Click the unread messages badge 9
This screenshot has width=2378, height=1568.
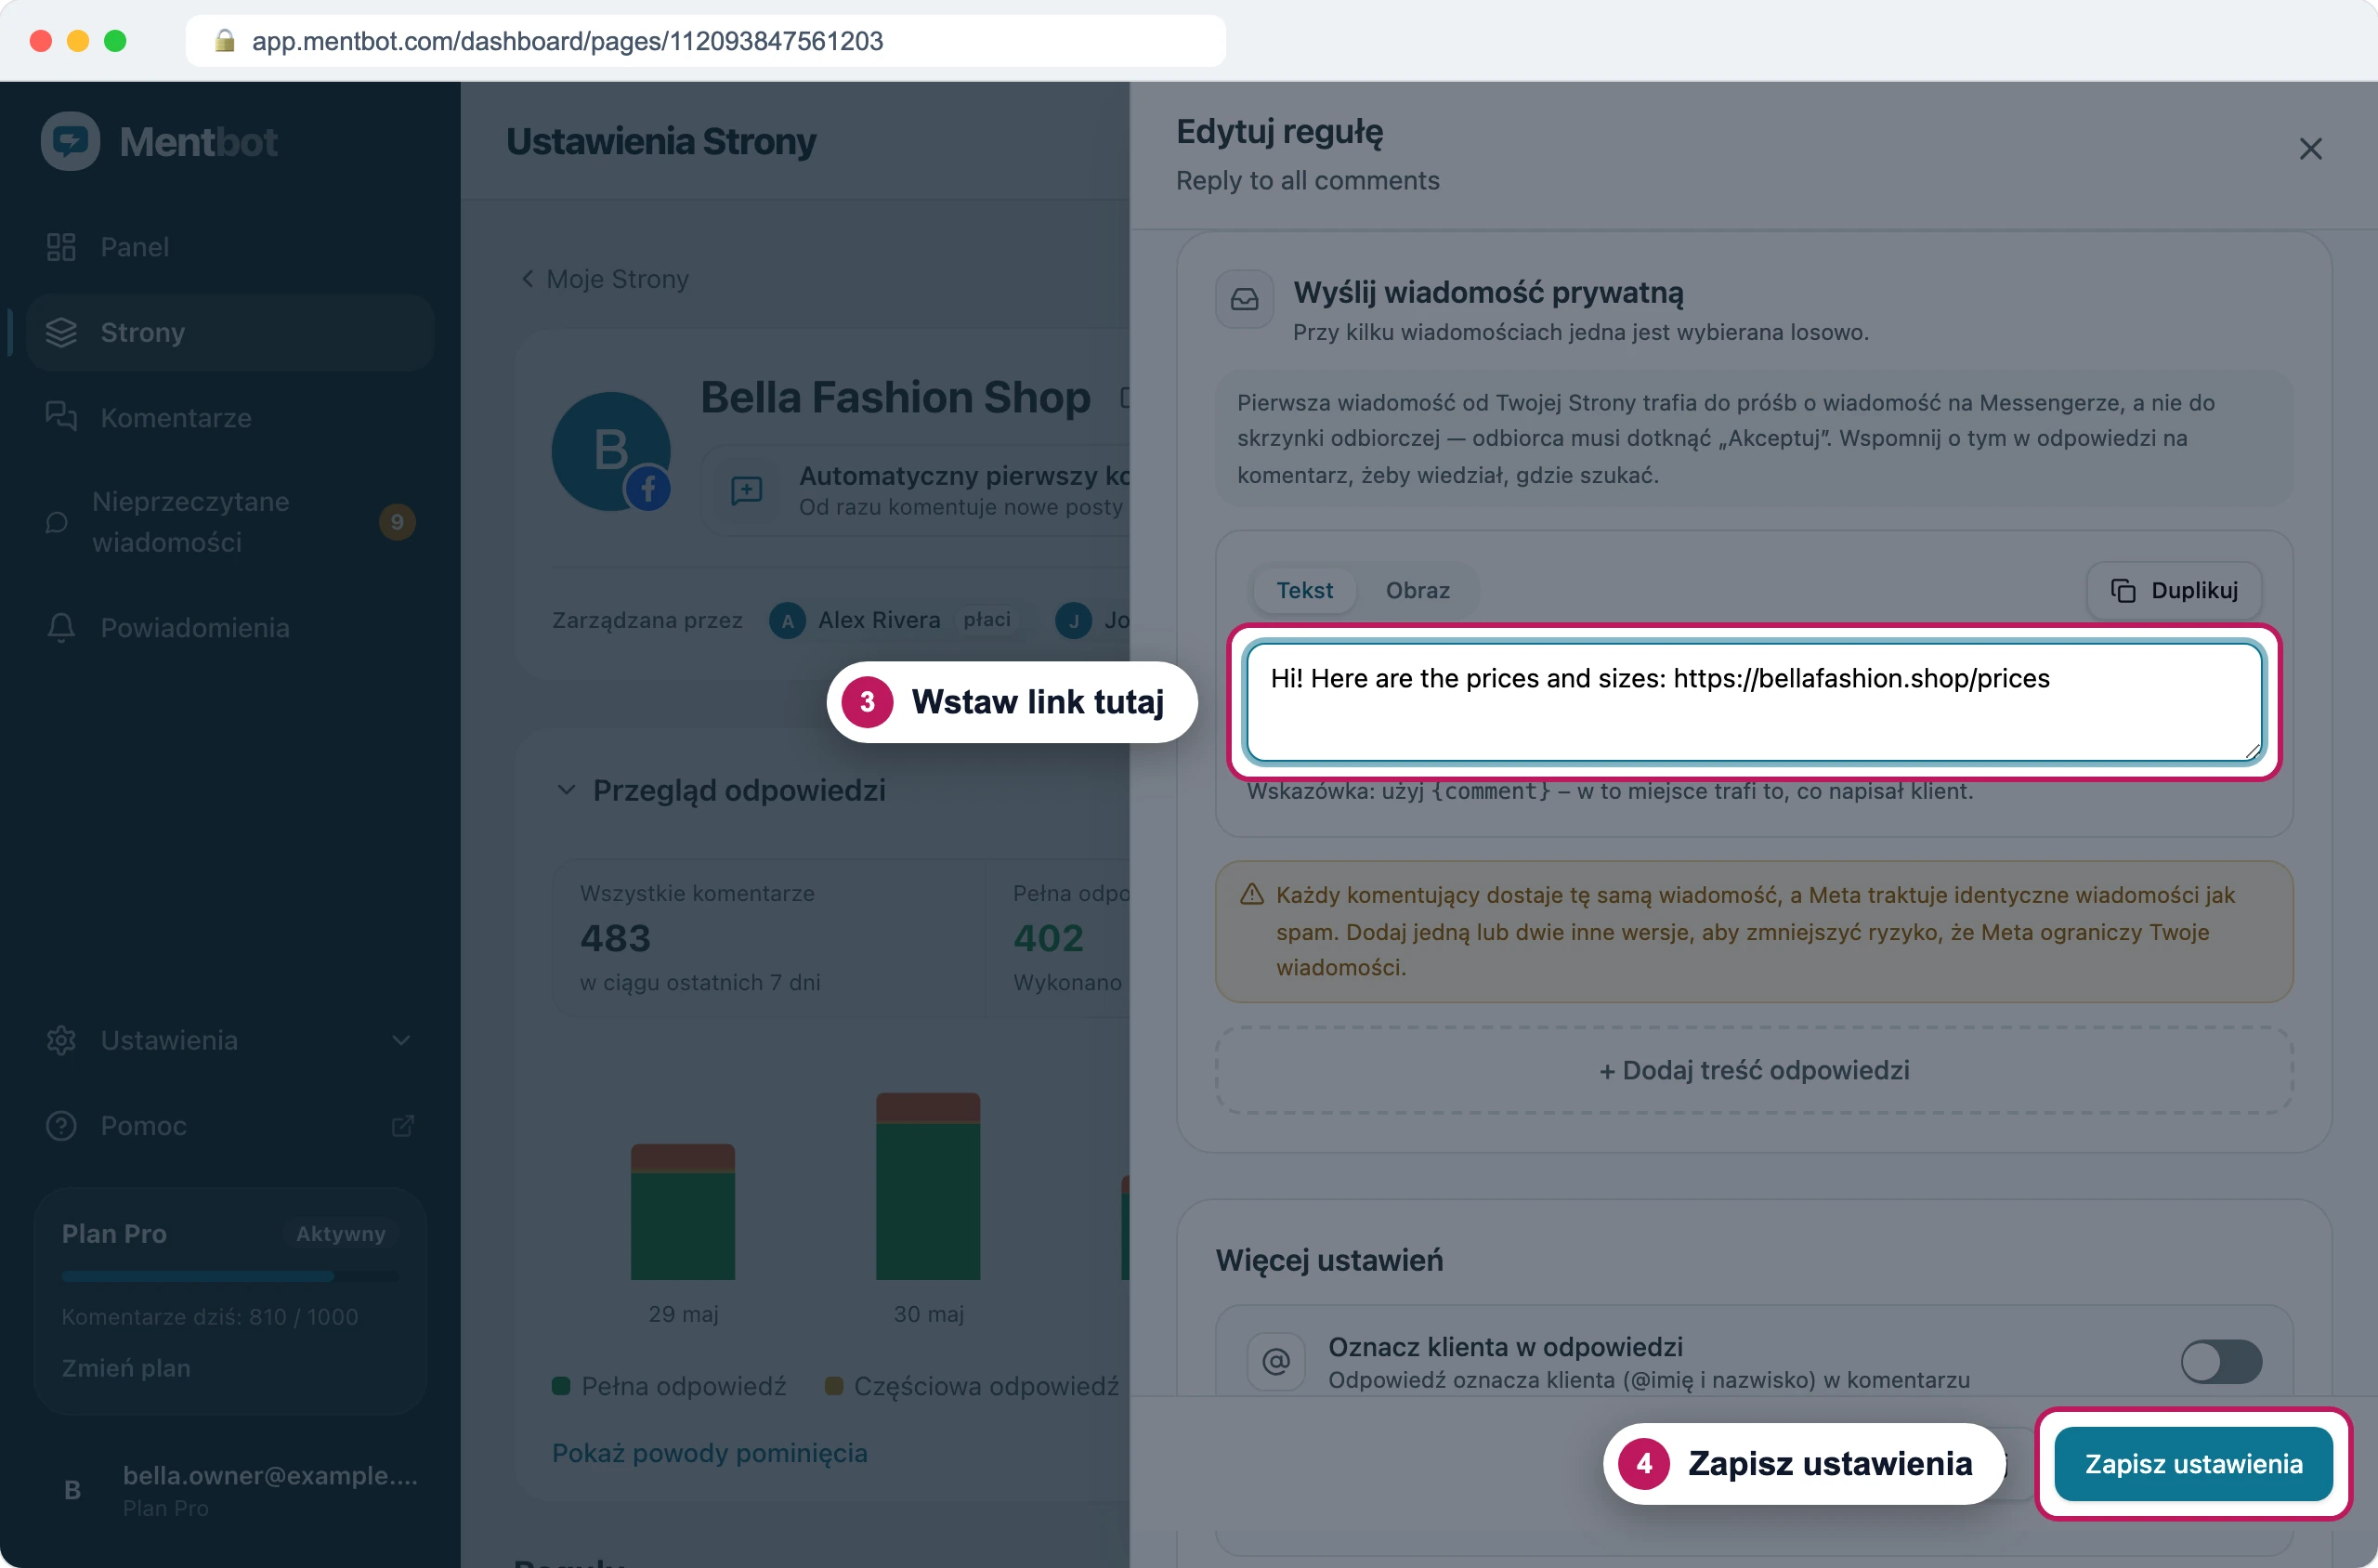tap(397, 522)
